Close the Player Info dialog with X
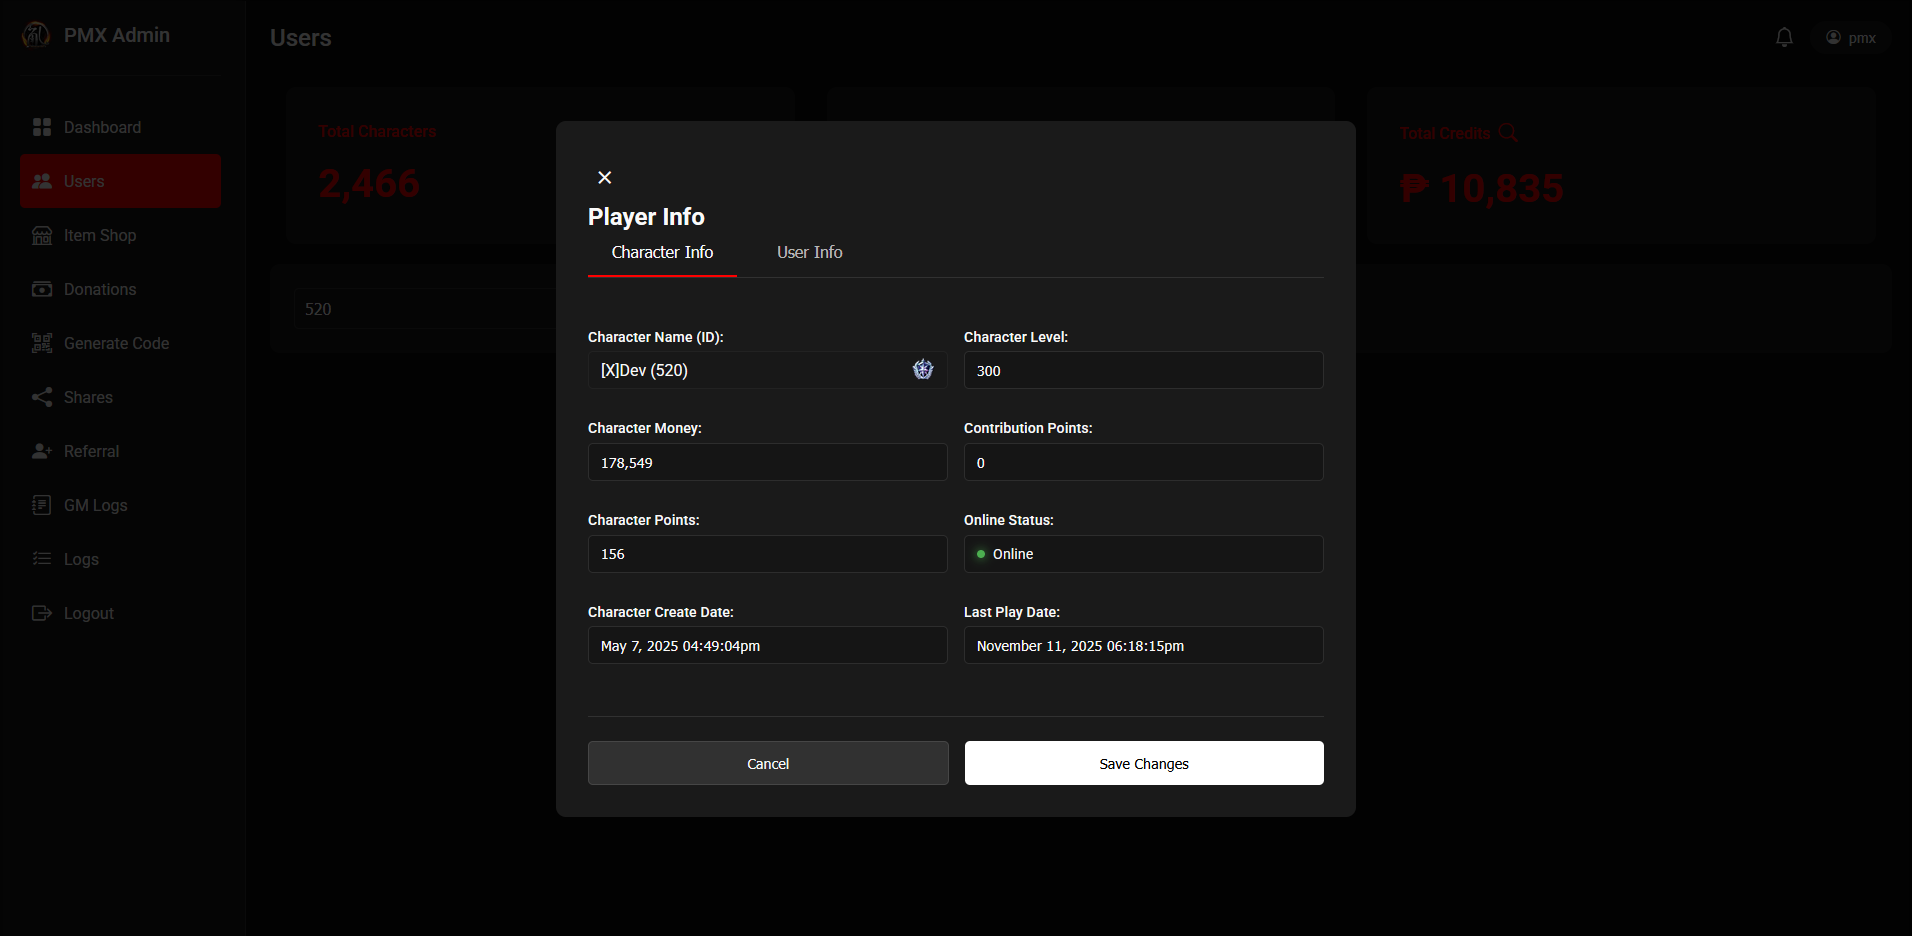Viewport: 1912px width, 936px height. click(x=604, y=177)
